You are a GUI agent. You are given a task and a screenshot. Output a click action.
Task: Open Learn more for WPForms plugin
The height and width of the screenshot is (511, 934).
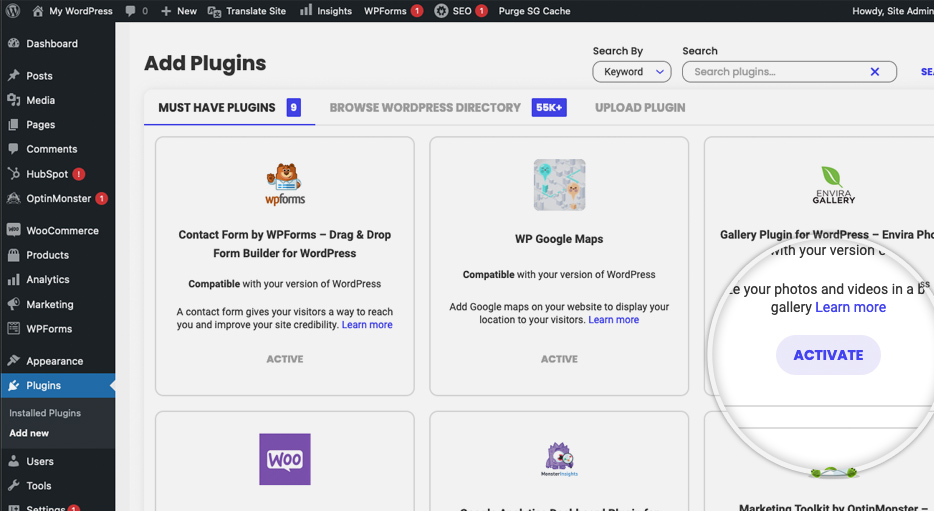point(367,325)
